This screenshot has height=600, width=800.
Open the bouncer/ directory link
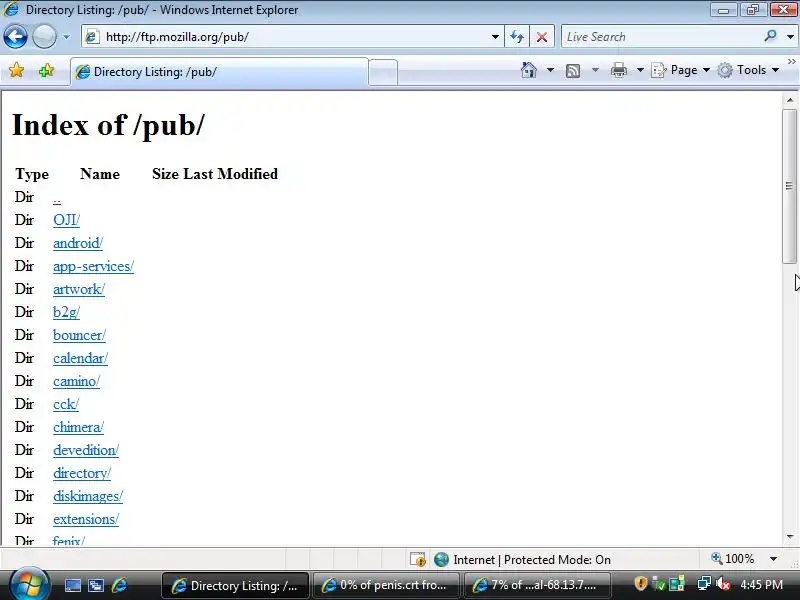pyautogui.click(x=80, y=335)
